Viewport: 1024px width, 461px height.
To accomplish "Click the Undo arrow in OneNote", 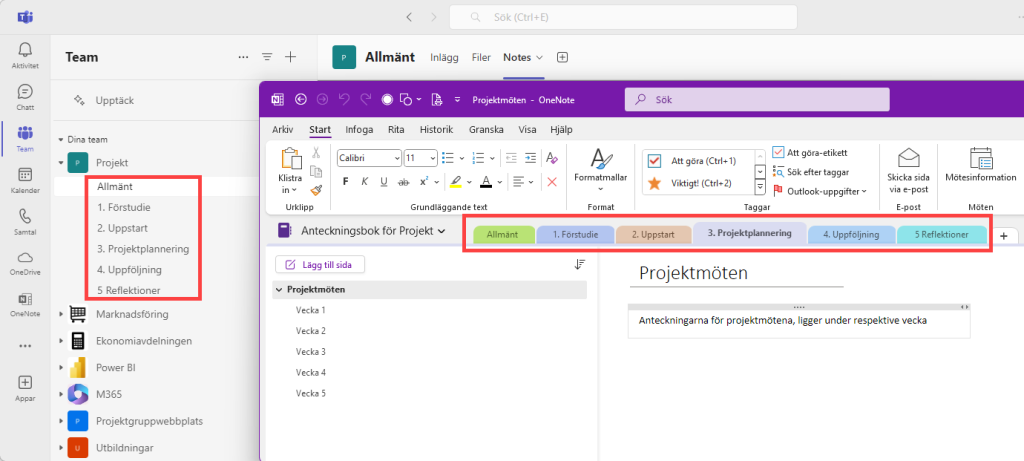I will pos(344,99).
